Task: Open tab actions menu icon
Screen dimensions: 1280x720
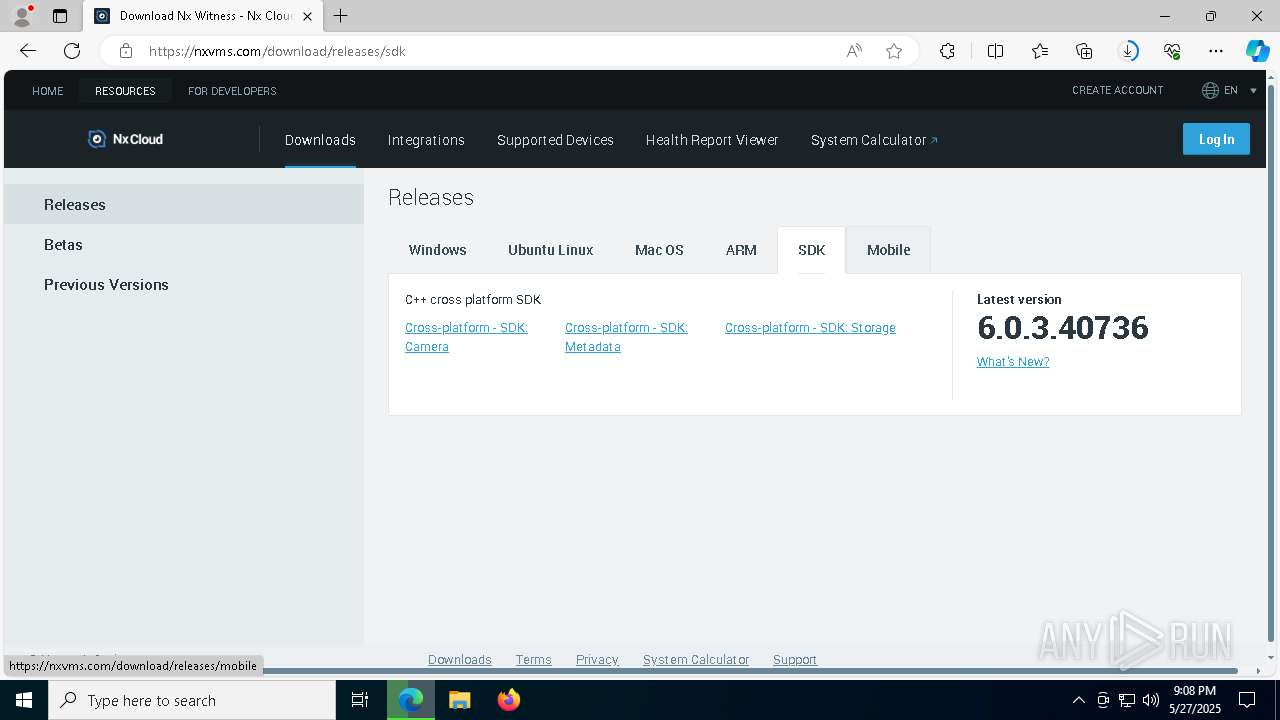Action: [x=60, y=16]
